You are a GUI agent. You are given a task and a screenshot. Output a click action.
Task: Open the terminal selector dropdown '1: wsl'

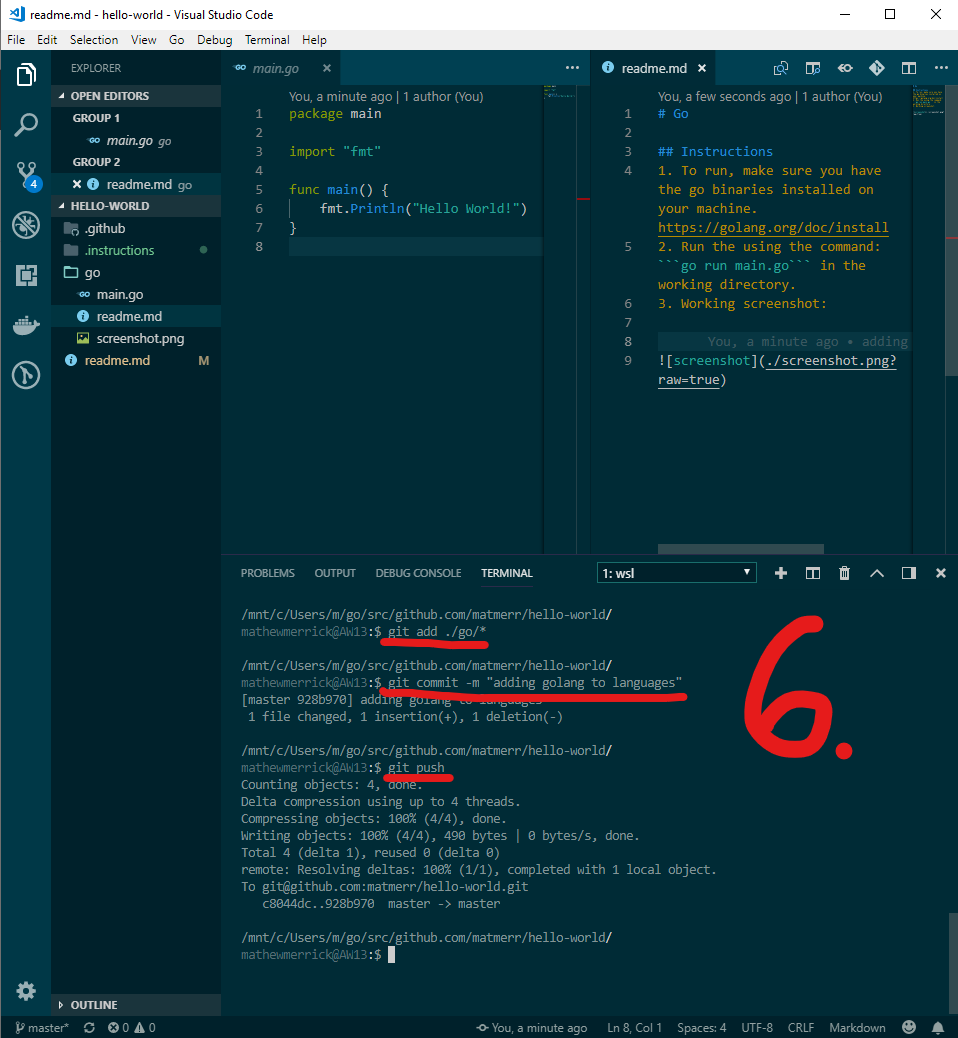(676, 573)
